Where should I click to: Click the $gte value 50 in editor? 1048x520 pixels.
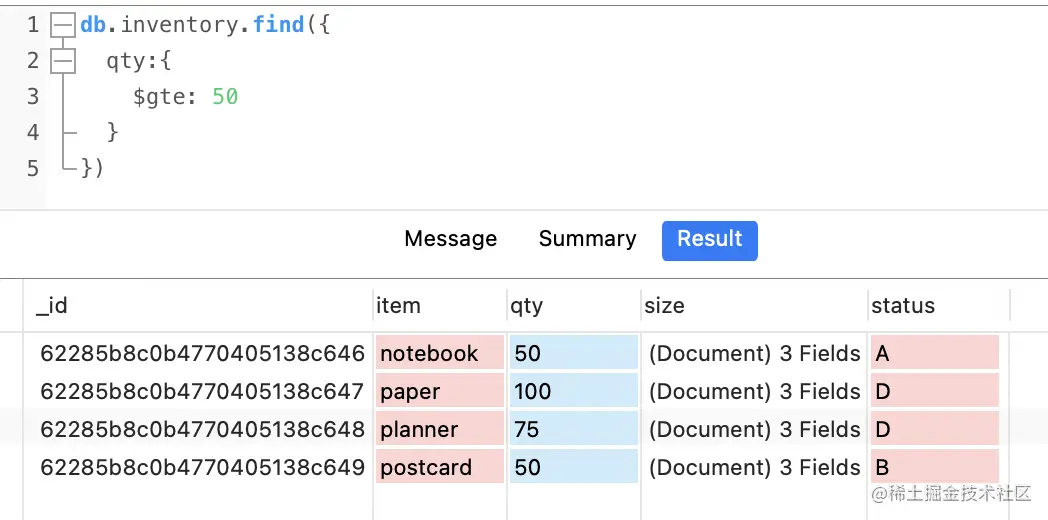[x=225, y=97]
